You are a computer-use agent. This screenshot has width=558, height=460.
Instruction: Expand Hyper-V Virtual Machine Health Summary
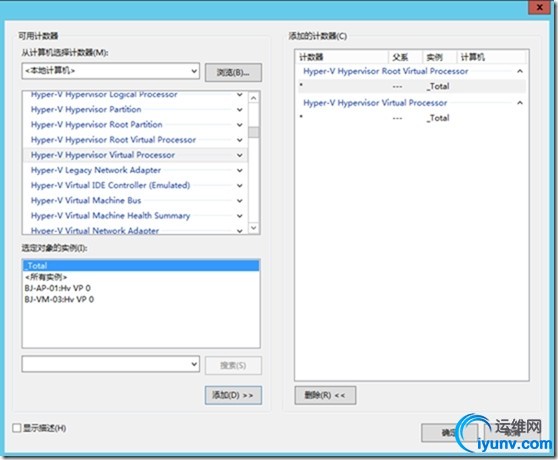click(x=239, y=216)
